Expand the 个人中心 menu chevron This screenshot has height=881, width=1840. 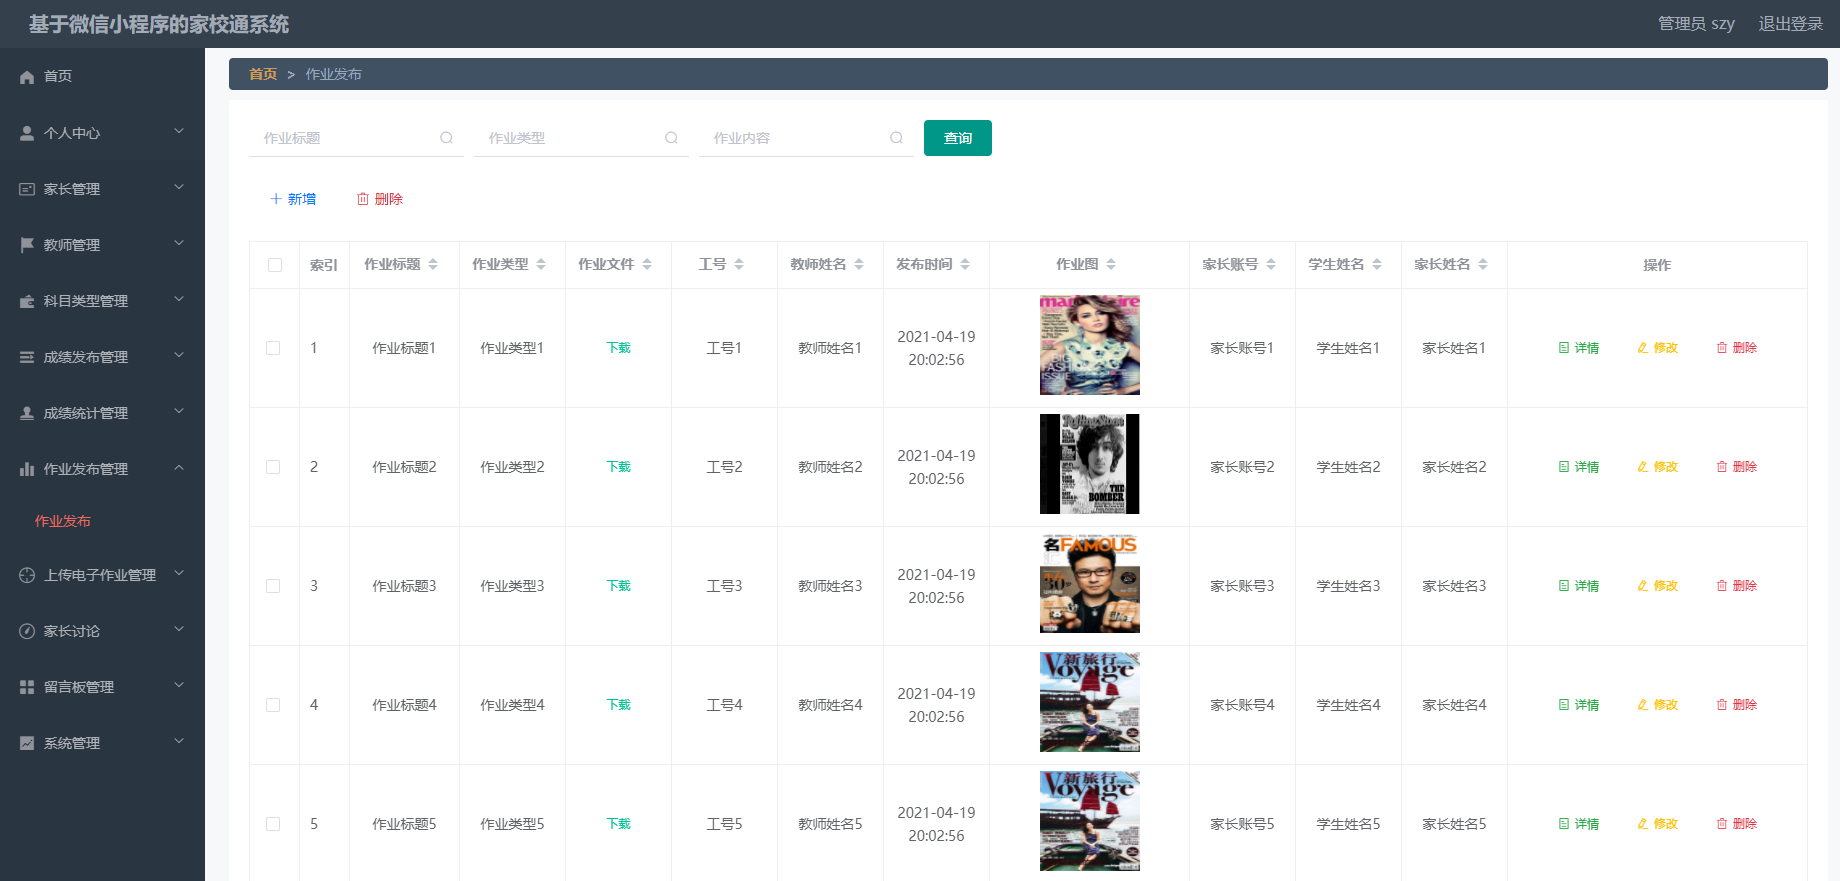click(x=179, y=131)
